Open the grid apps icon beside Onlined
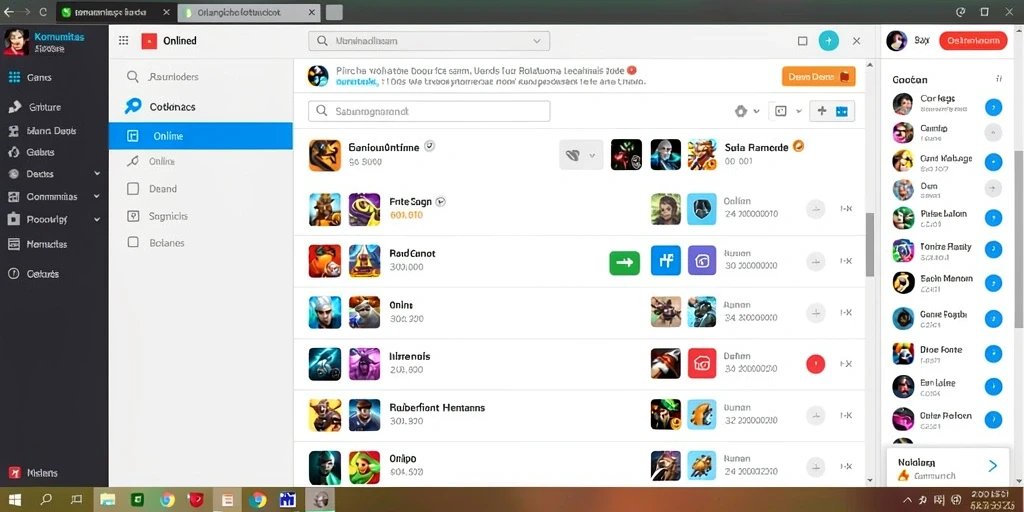 click(x=123, y=40)
